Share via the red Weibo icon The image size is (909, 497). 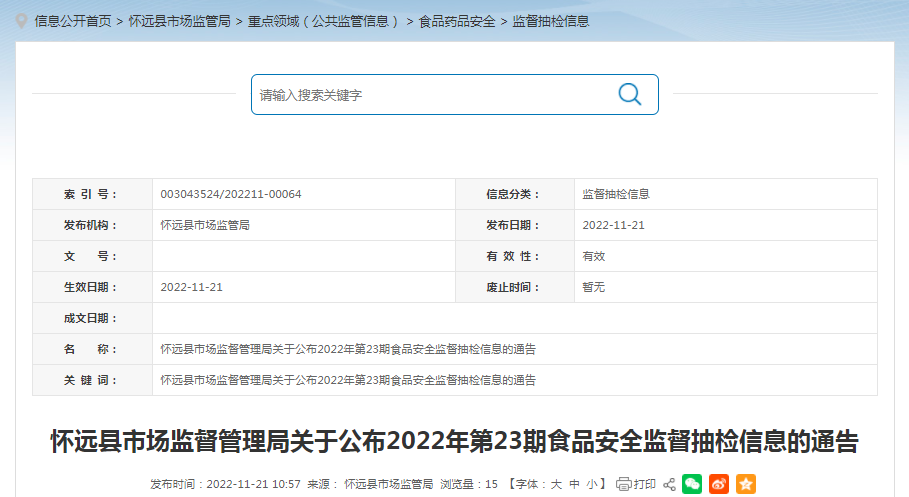coord(719,484)
